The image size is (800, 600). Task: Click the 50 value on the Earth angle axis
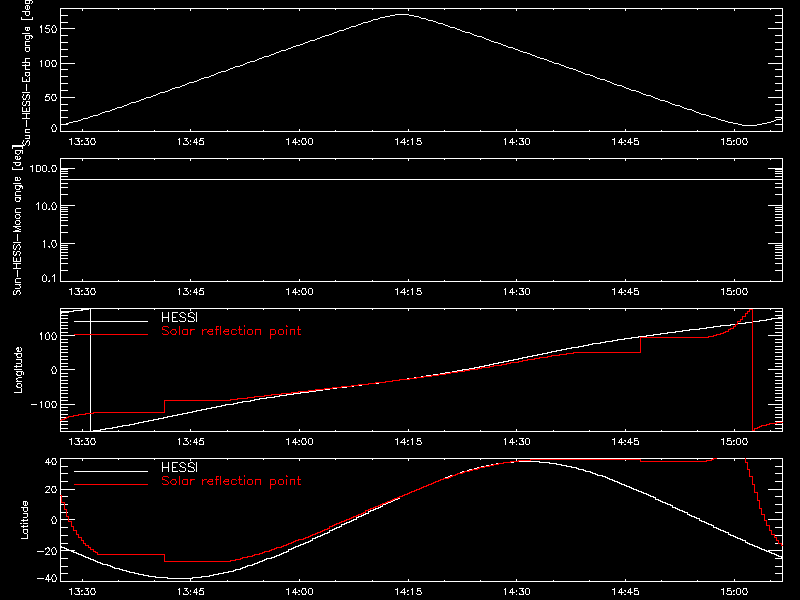(x=51, y=97)
